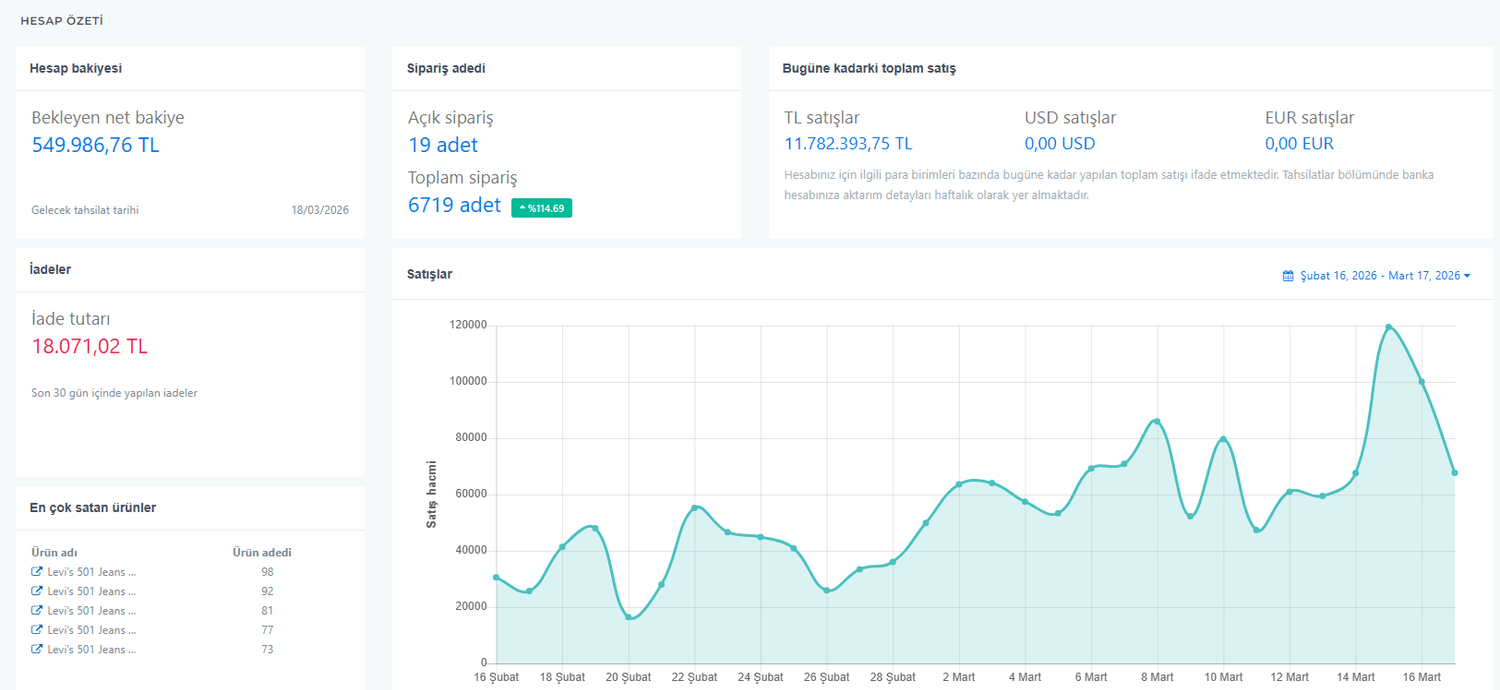The width and height of the screenshot is (1500, 690).
Task: Open external link icon for product with 98 sold
Action: (37, 572)
